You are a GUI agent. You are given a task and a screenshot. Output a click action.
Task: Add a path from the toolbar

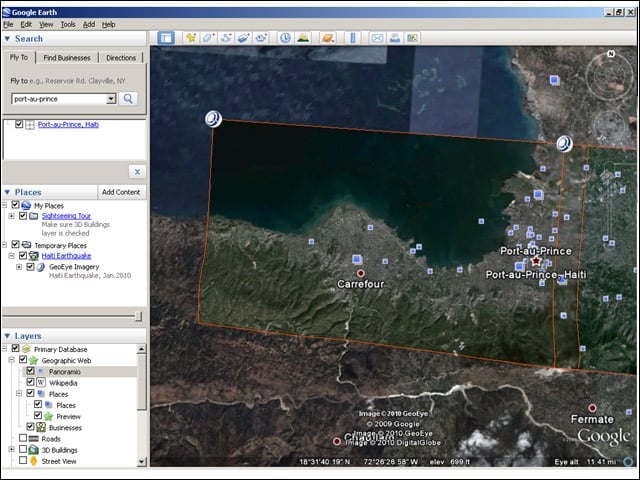point(226,38)
